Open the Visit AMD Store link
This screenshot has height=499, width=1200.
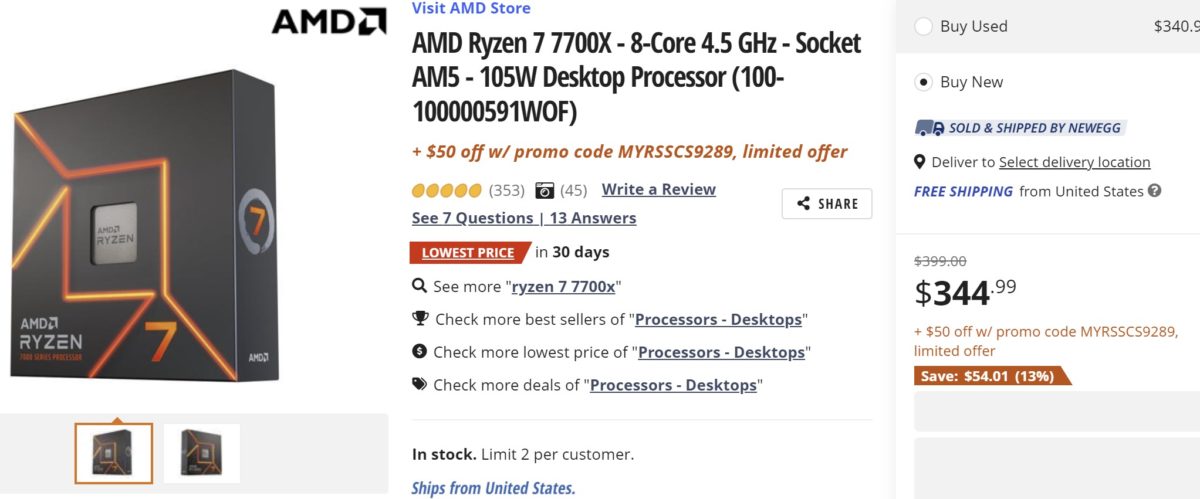pos(471,8)
